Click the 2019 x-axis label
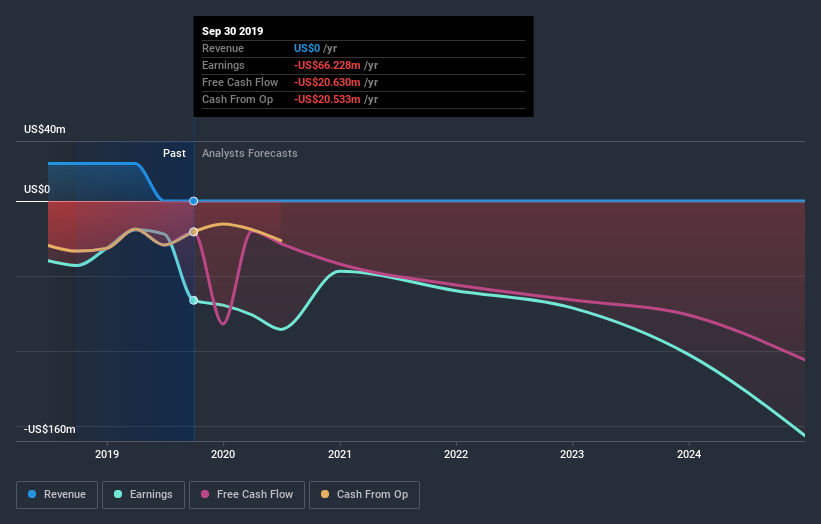 click(107, 454)
